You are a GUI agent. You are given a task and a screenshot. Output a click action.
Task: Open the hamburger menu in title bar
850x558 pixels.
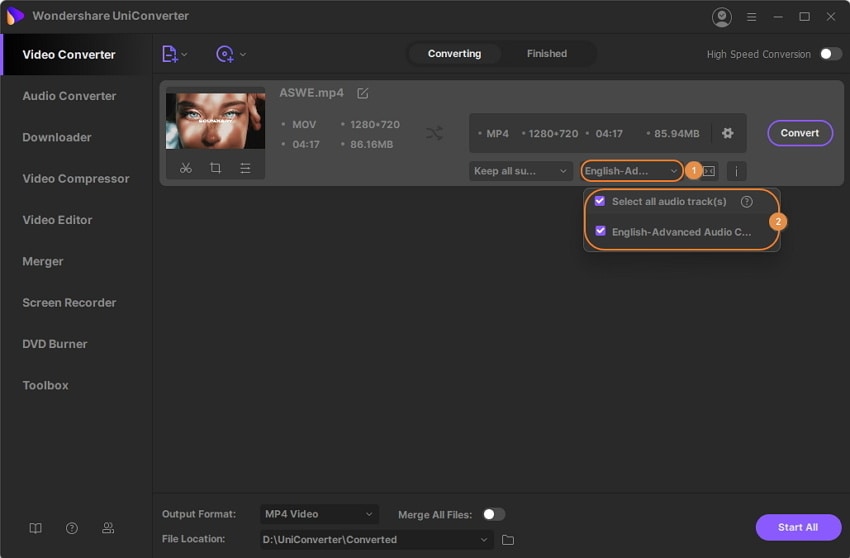click(x=751, y=17)
